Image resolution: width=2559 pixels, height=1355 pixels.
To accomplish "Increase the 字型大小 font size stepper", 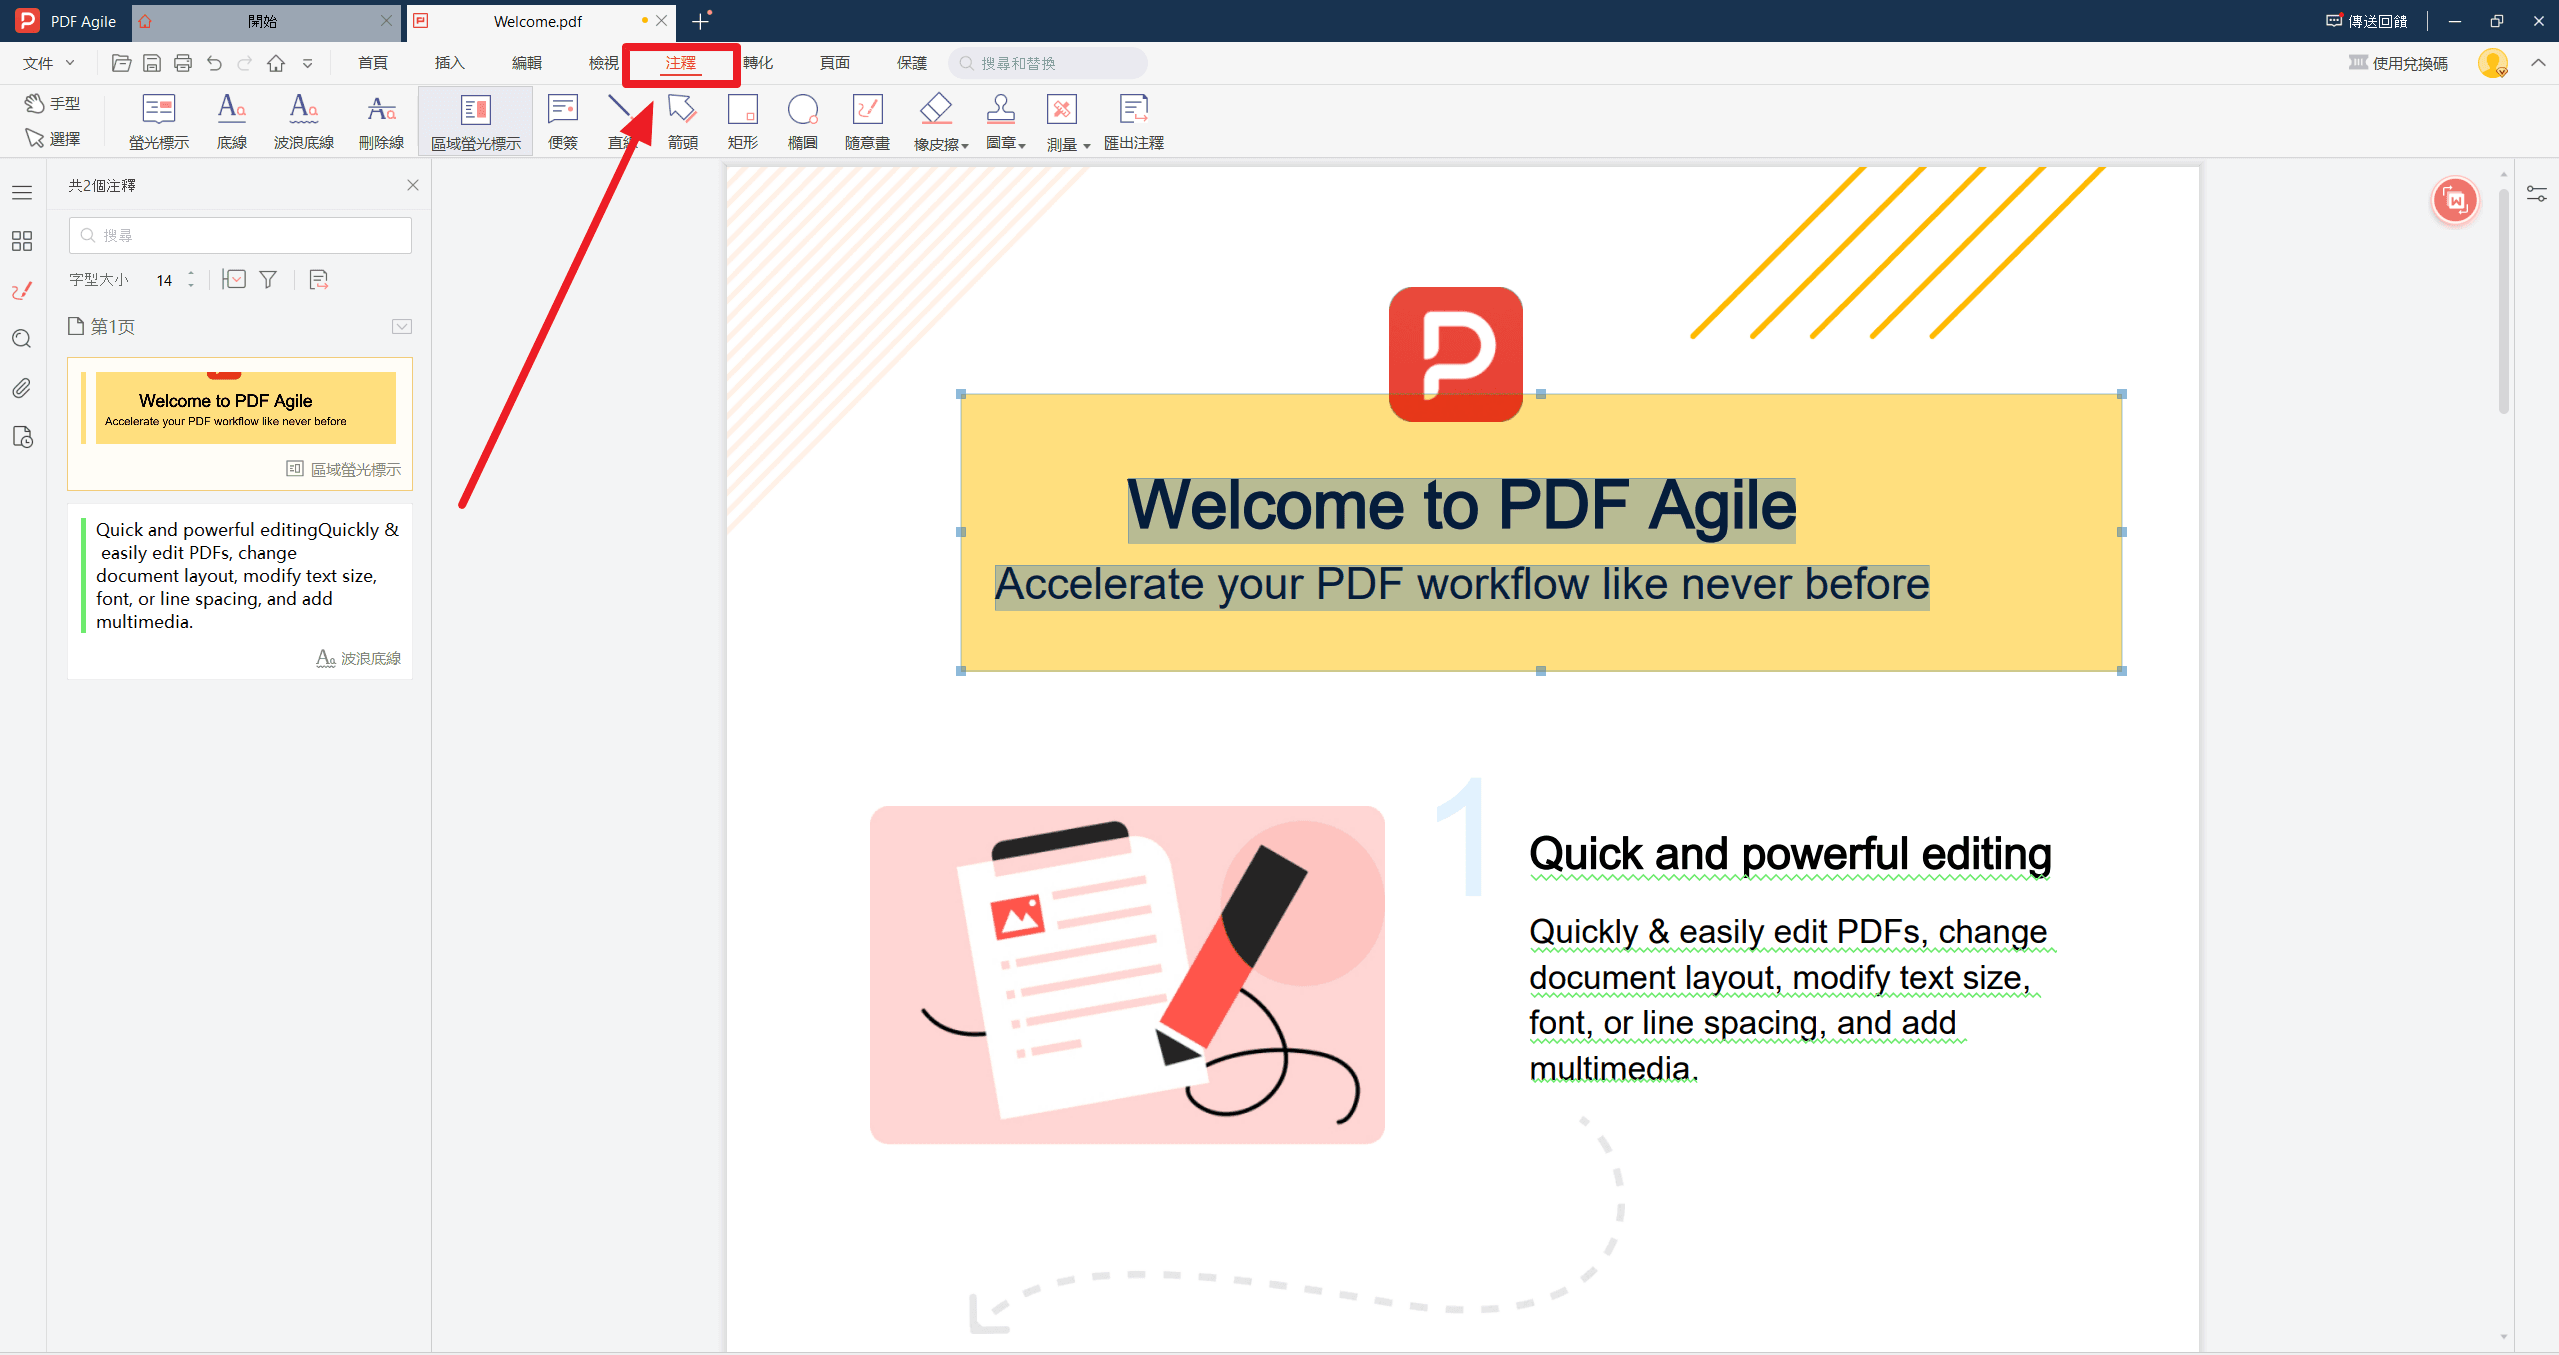I will pos(191,272).
